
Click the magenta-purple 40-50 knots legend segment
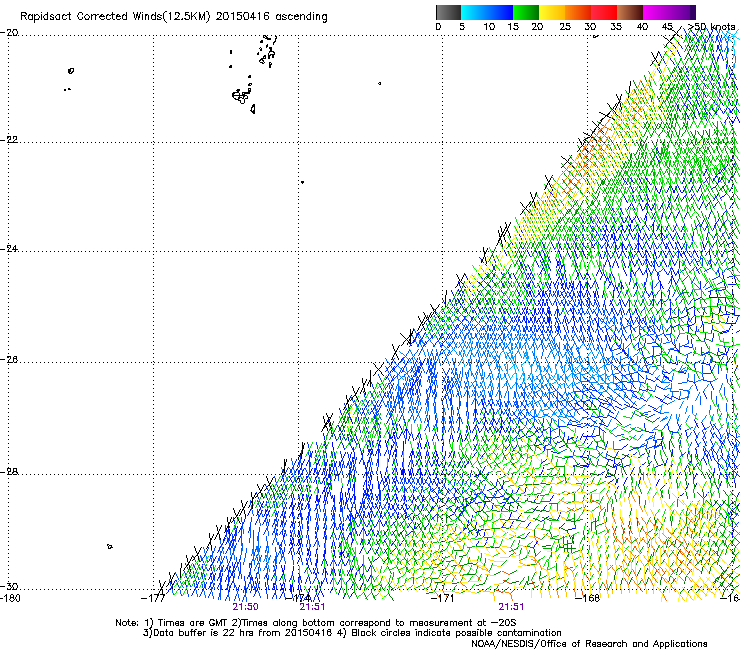[x=669, y=12]
